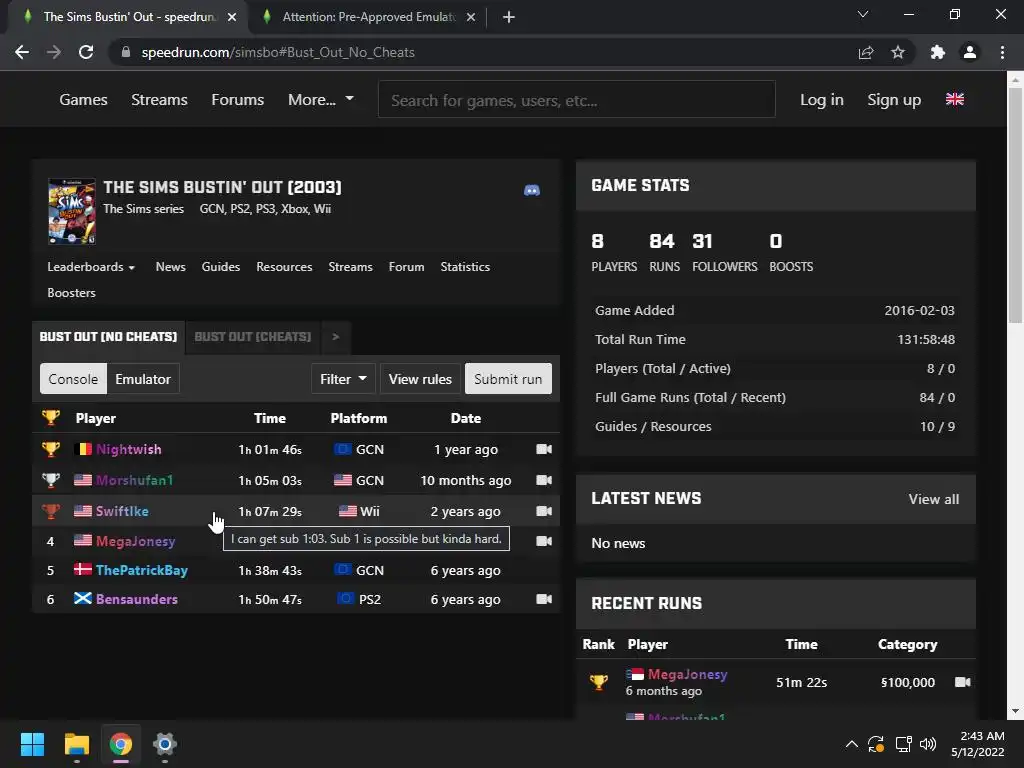
Task: Open a new tab with plus icon
Action: click(509, 17)
